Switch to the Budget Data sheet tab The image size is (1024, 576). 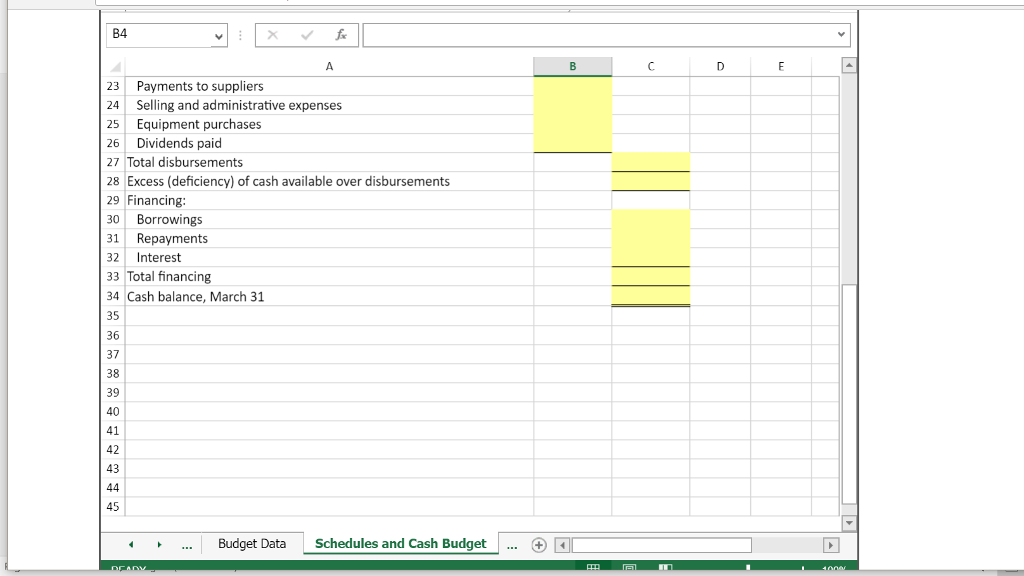(252, 543)
